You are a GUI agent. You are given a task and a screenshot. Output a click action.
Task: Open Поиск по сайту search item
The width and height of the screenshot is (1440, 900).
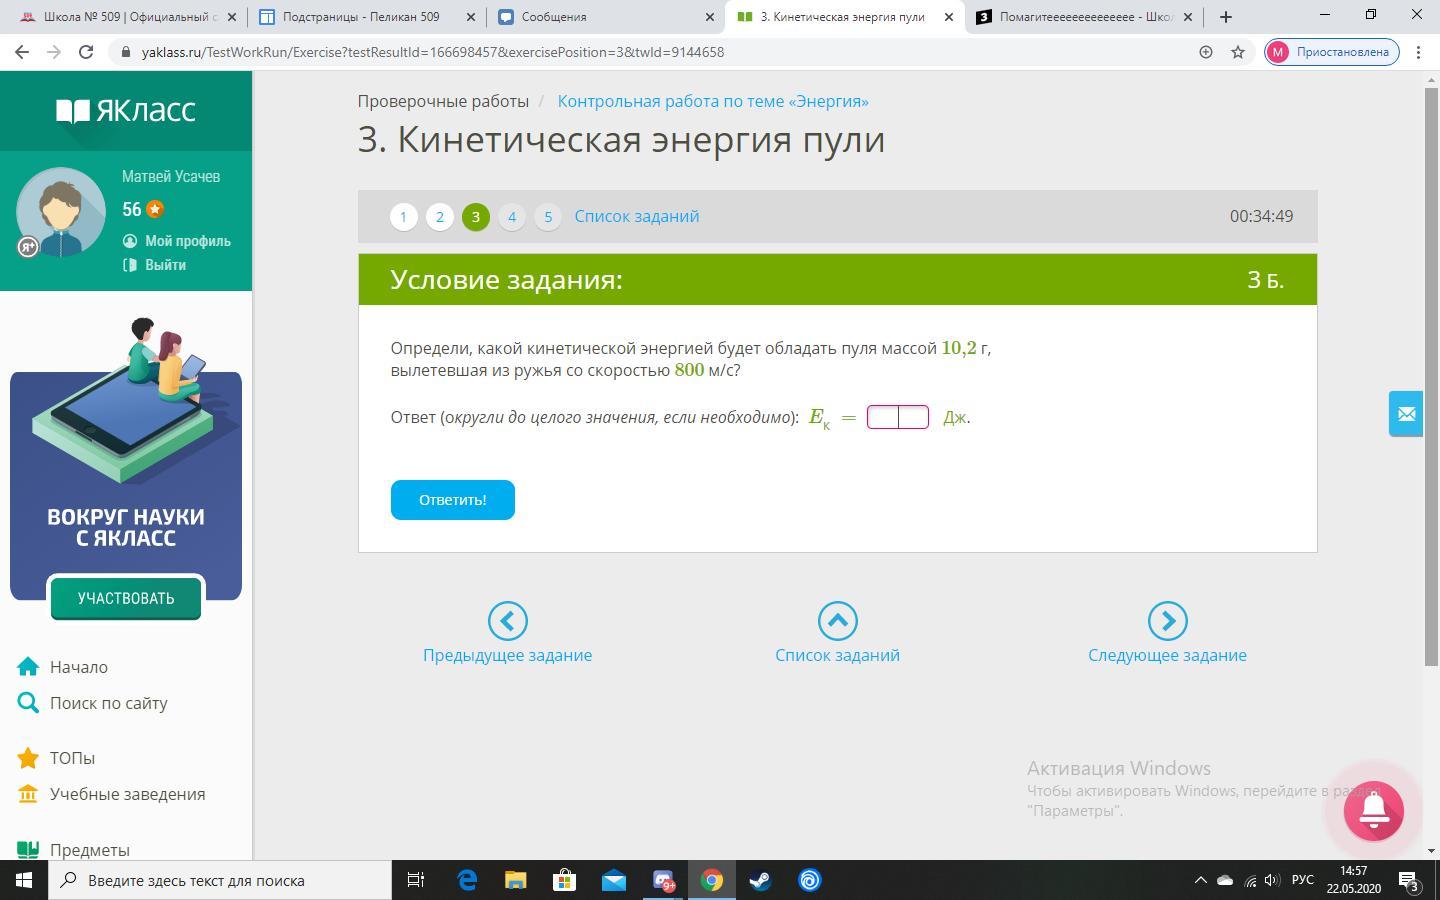coord(93,703)
